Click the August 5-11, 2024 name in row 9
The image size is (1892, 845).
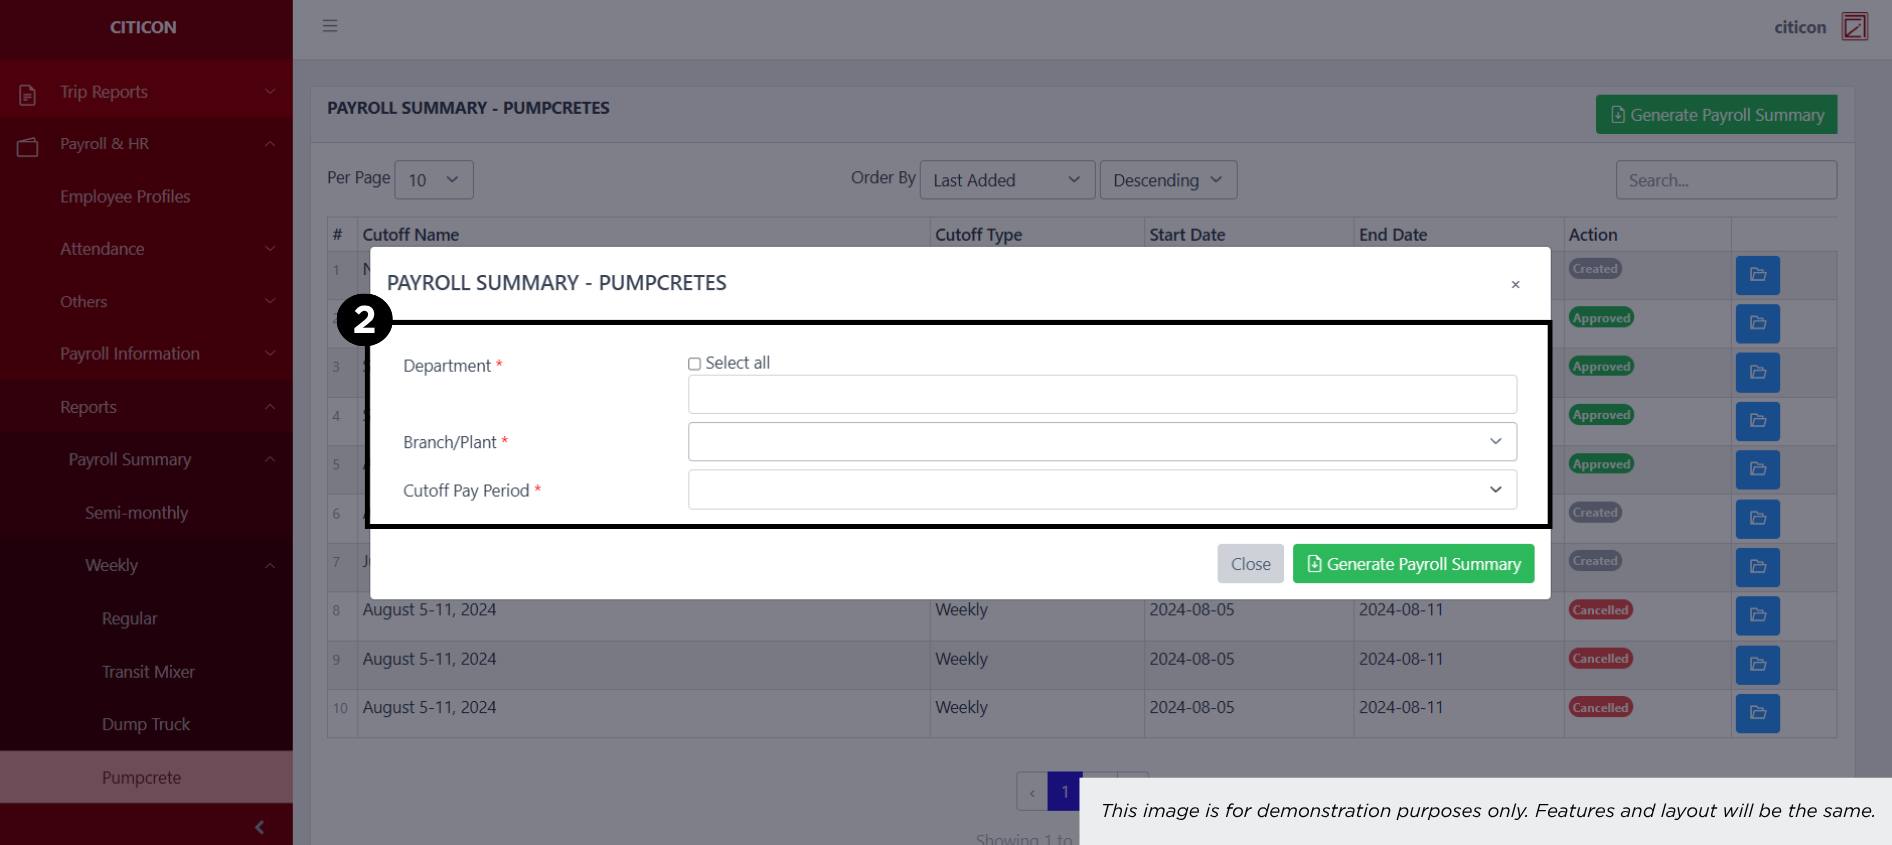tap(429, 659)
